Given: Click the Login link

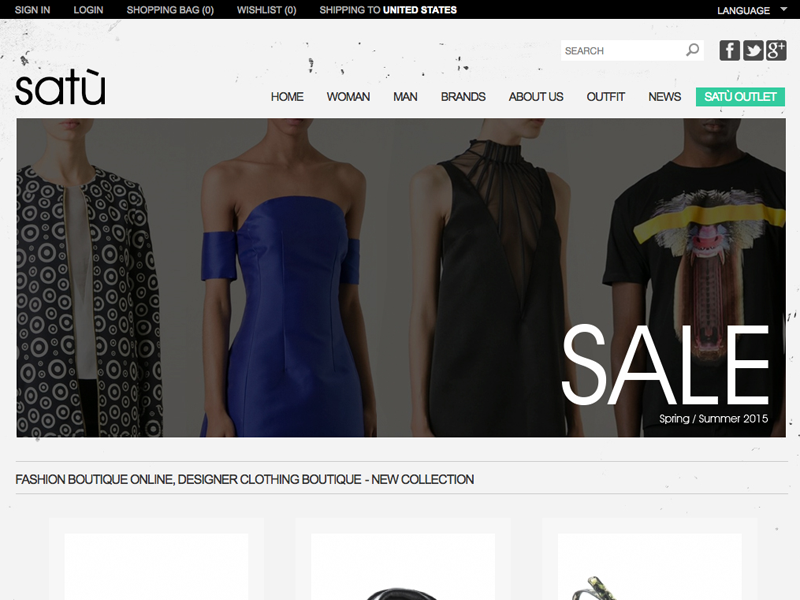Looking at the screenshot, I should point(88,10).
